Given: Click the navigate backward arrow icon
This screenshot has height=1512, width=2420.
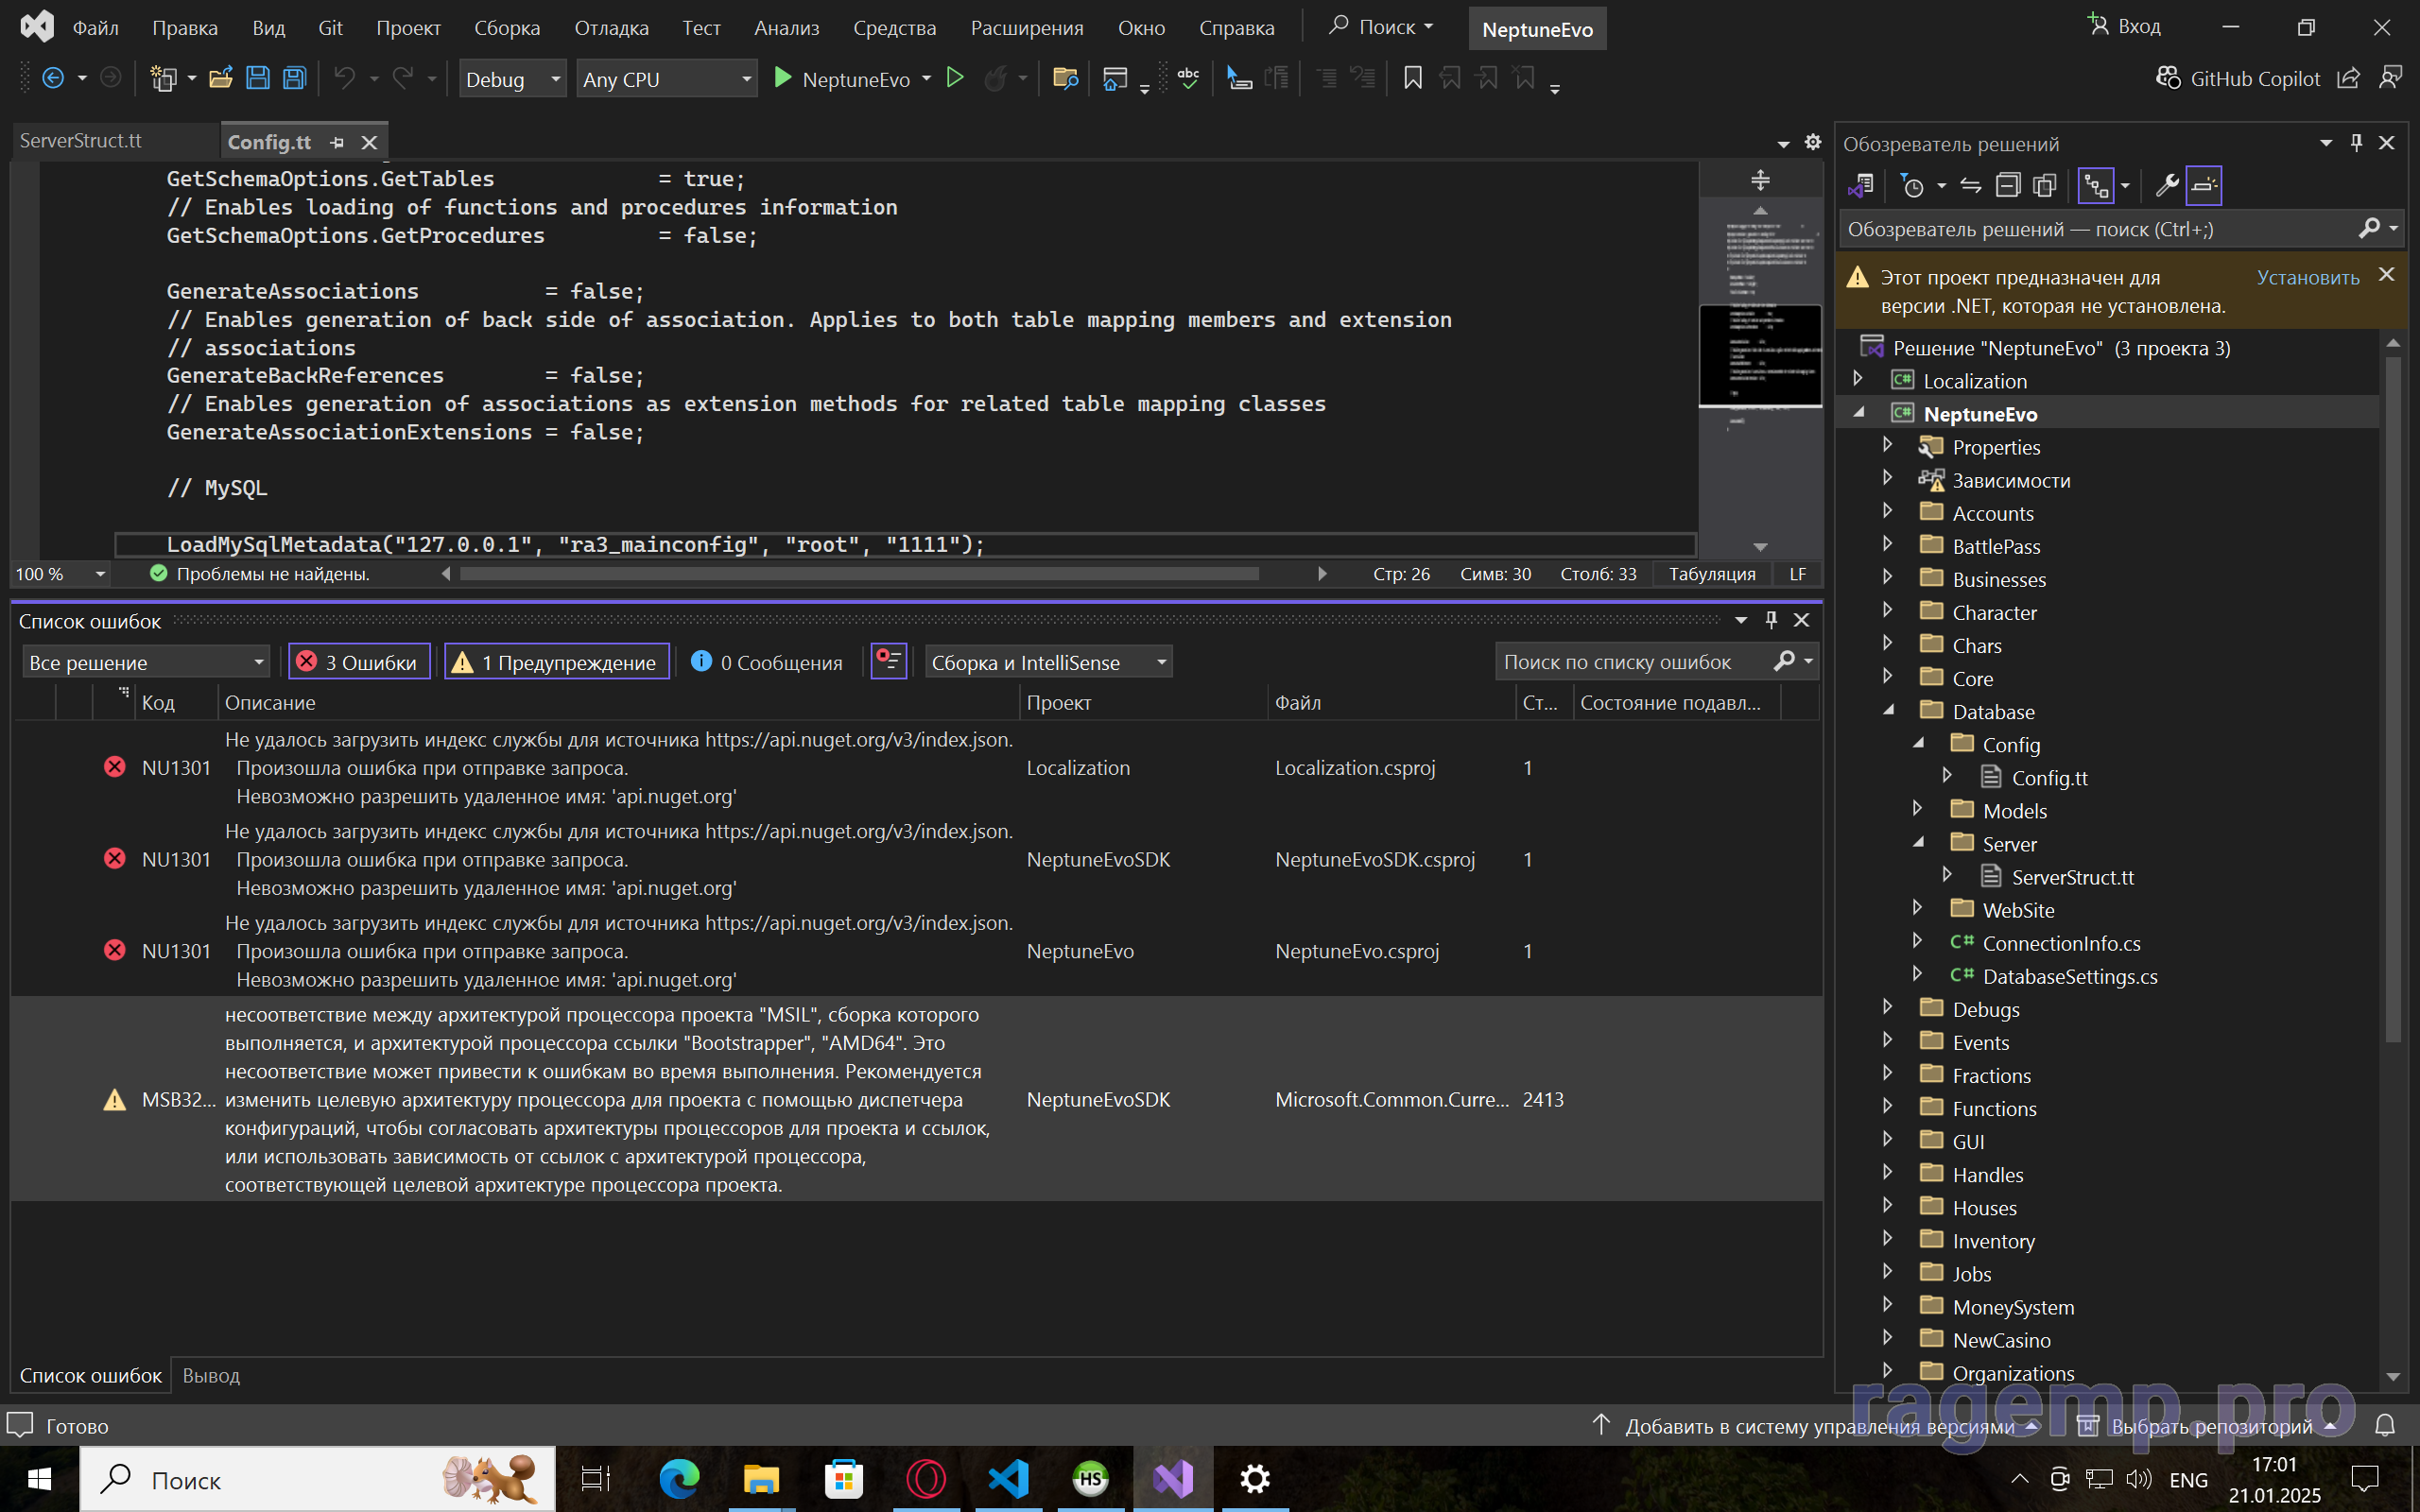Looking at the screenshot, I should [53, 78].
